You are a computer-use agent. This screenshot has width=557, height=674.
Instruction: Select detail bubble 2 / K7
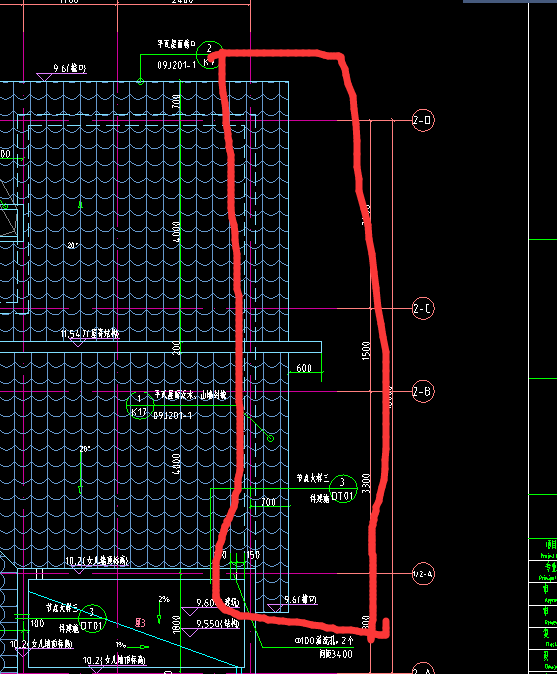(209, 55)
